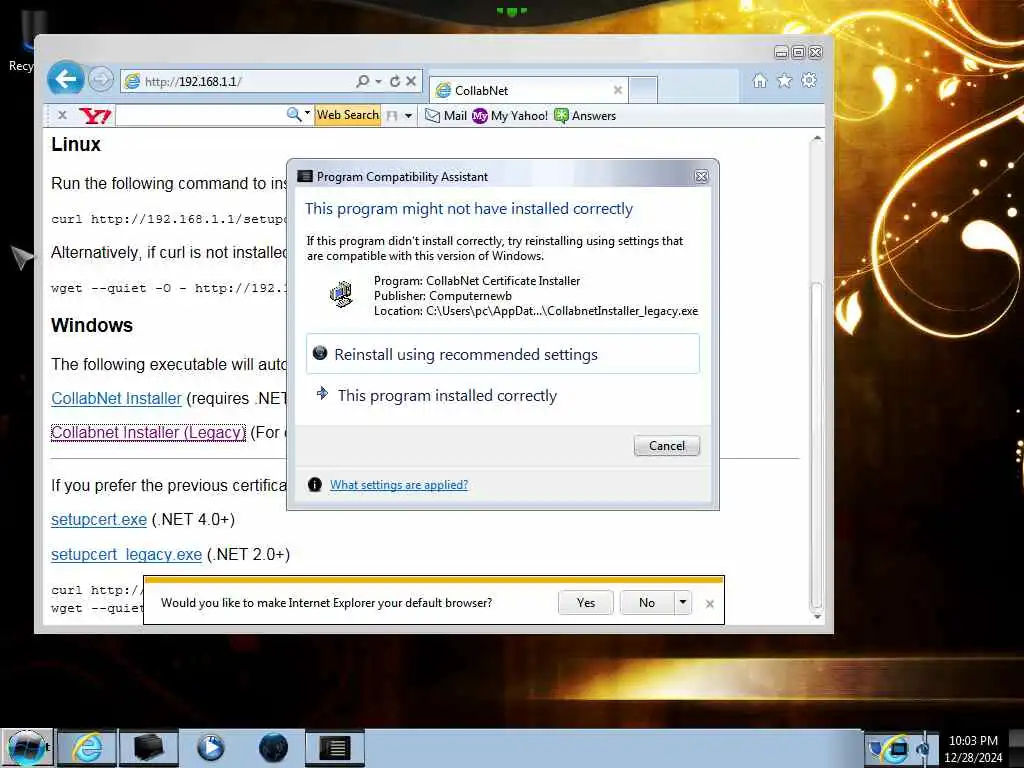This screenshot has height=768, width=1024.
Task: Open the dark globe taskbar icon
Action: [x=273, y=748]
